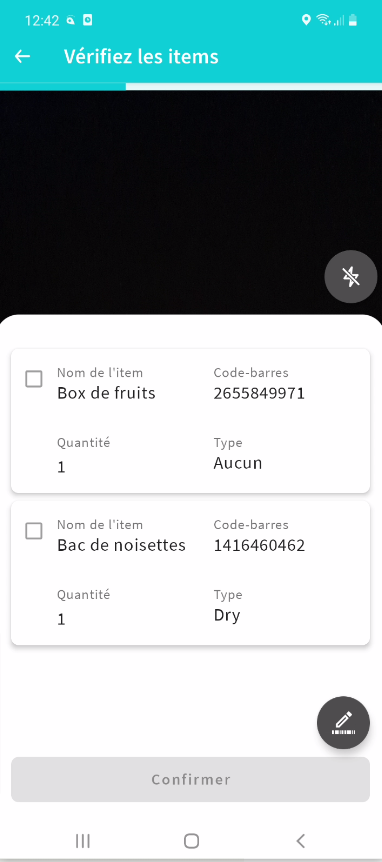Check the Box de fruits checkbox
This screenshot has width=382, height=862.
[x=34, y=379]
